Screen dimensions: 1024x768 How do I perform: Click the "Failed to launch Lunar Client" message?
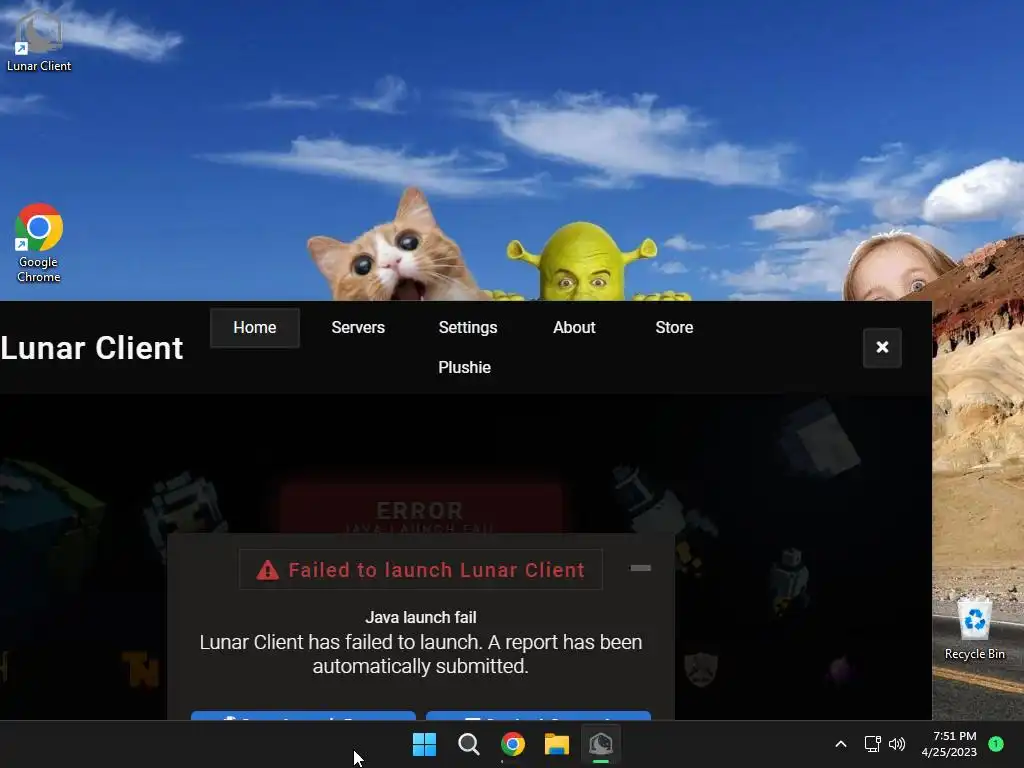point(436,570)
